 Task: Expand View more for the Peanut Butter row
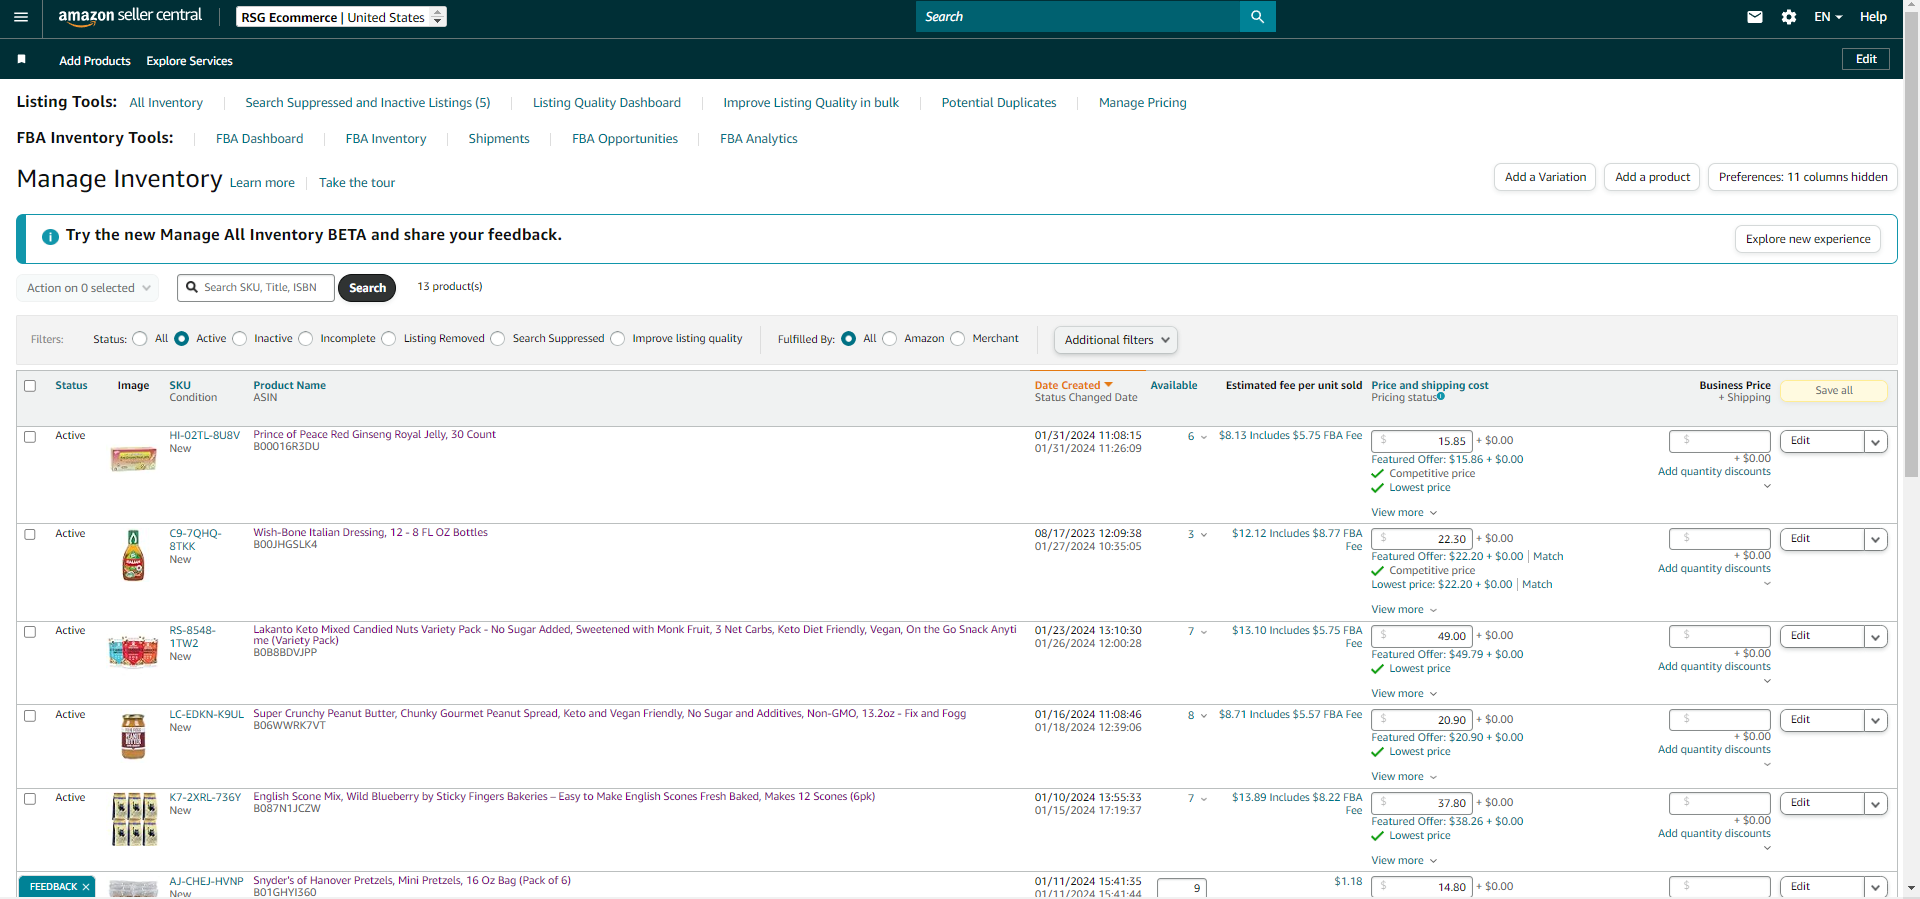click(x=1404, y=776)
